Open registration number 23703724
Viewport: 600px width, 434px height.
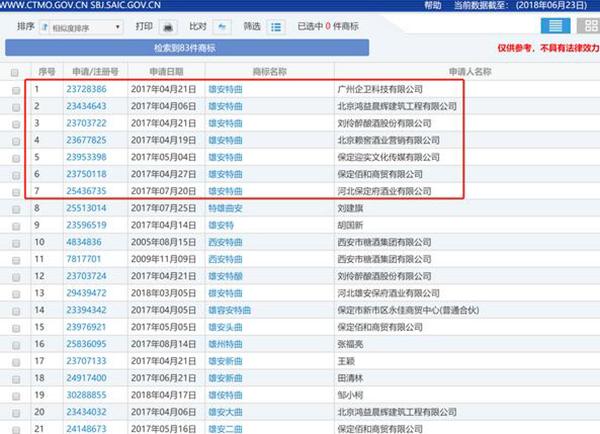pos(86,276)
